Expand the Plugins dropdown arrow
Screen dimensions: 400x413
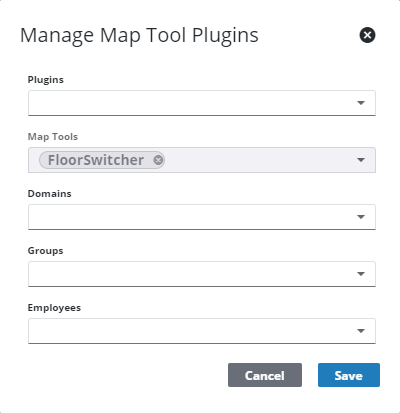pos(361,103)
